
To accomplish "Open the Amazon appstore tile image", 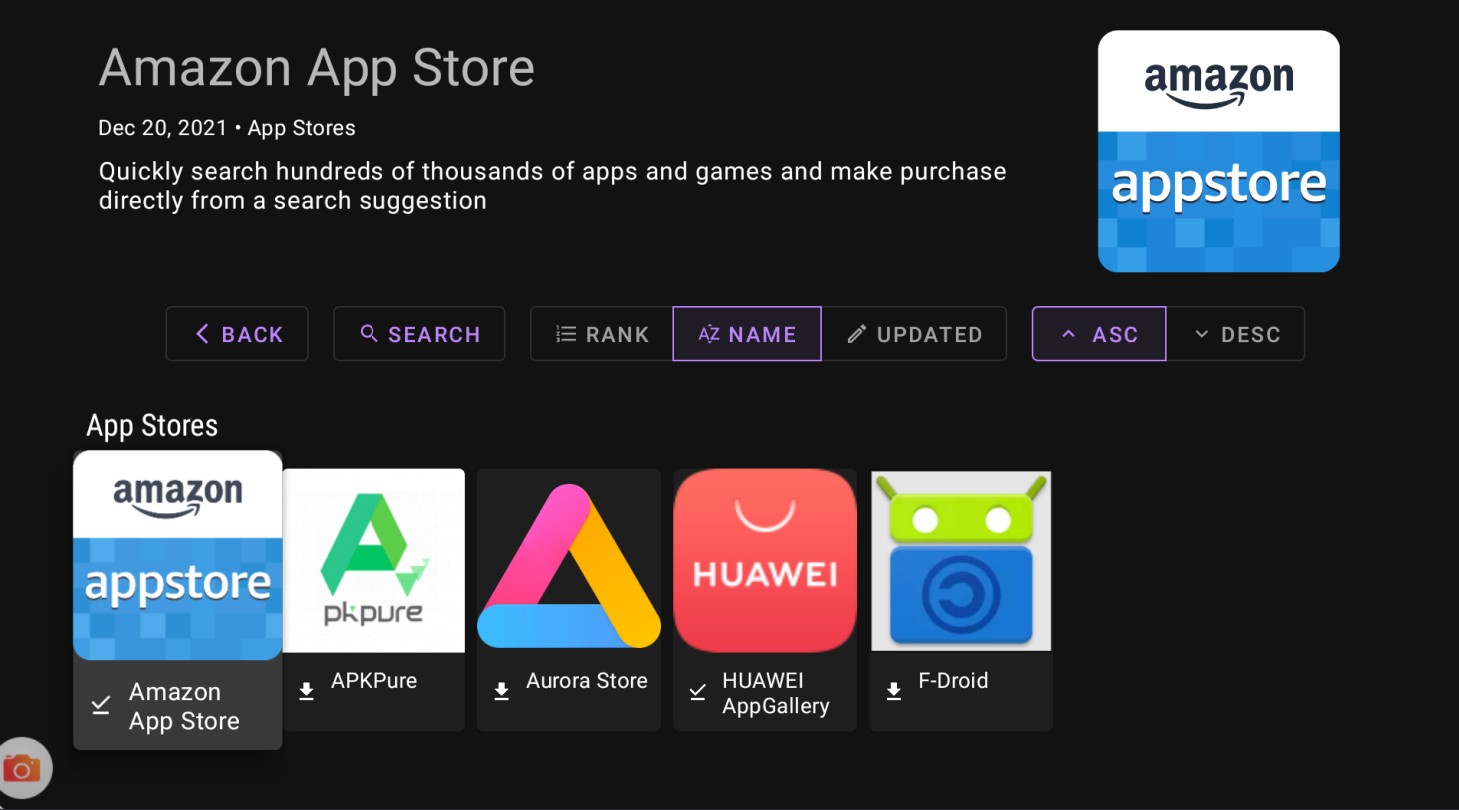I will [x=178, y=555].
